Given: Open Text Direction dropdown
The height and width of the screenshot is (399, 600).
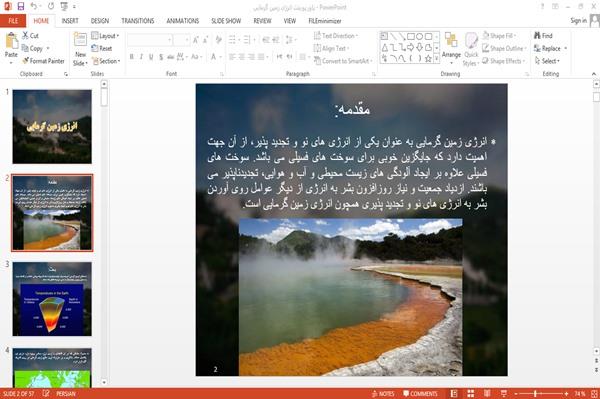Looking at the screenshot, I should [x=336, y=36].
